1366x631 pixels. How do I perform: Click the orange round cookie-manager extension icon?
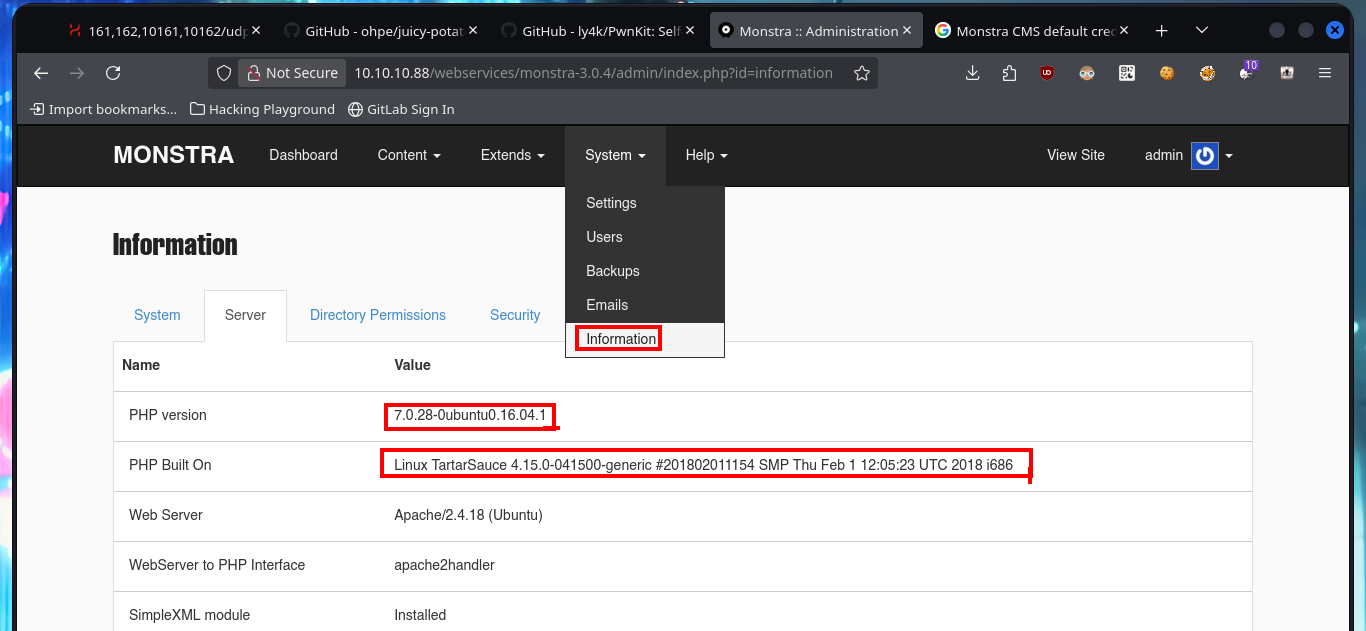tap(1207, 73)
